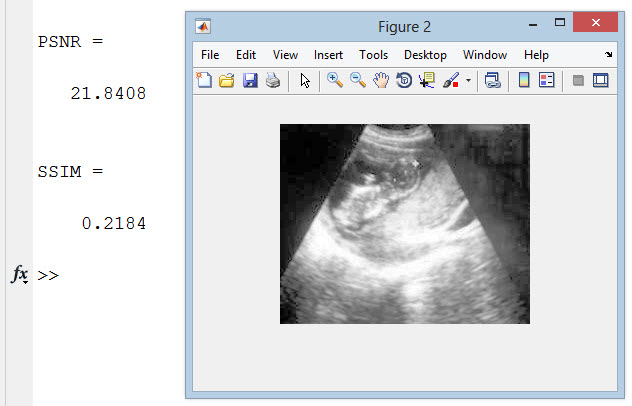Save the figure with the floppy icon

[x=250, y=80]
